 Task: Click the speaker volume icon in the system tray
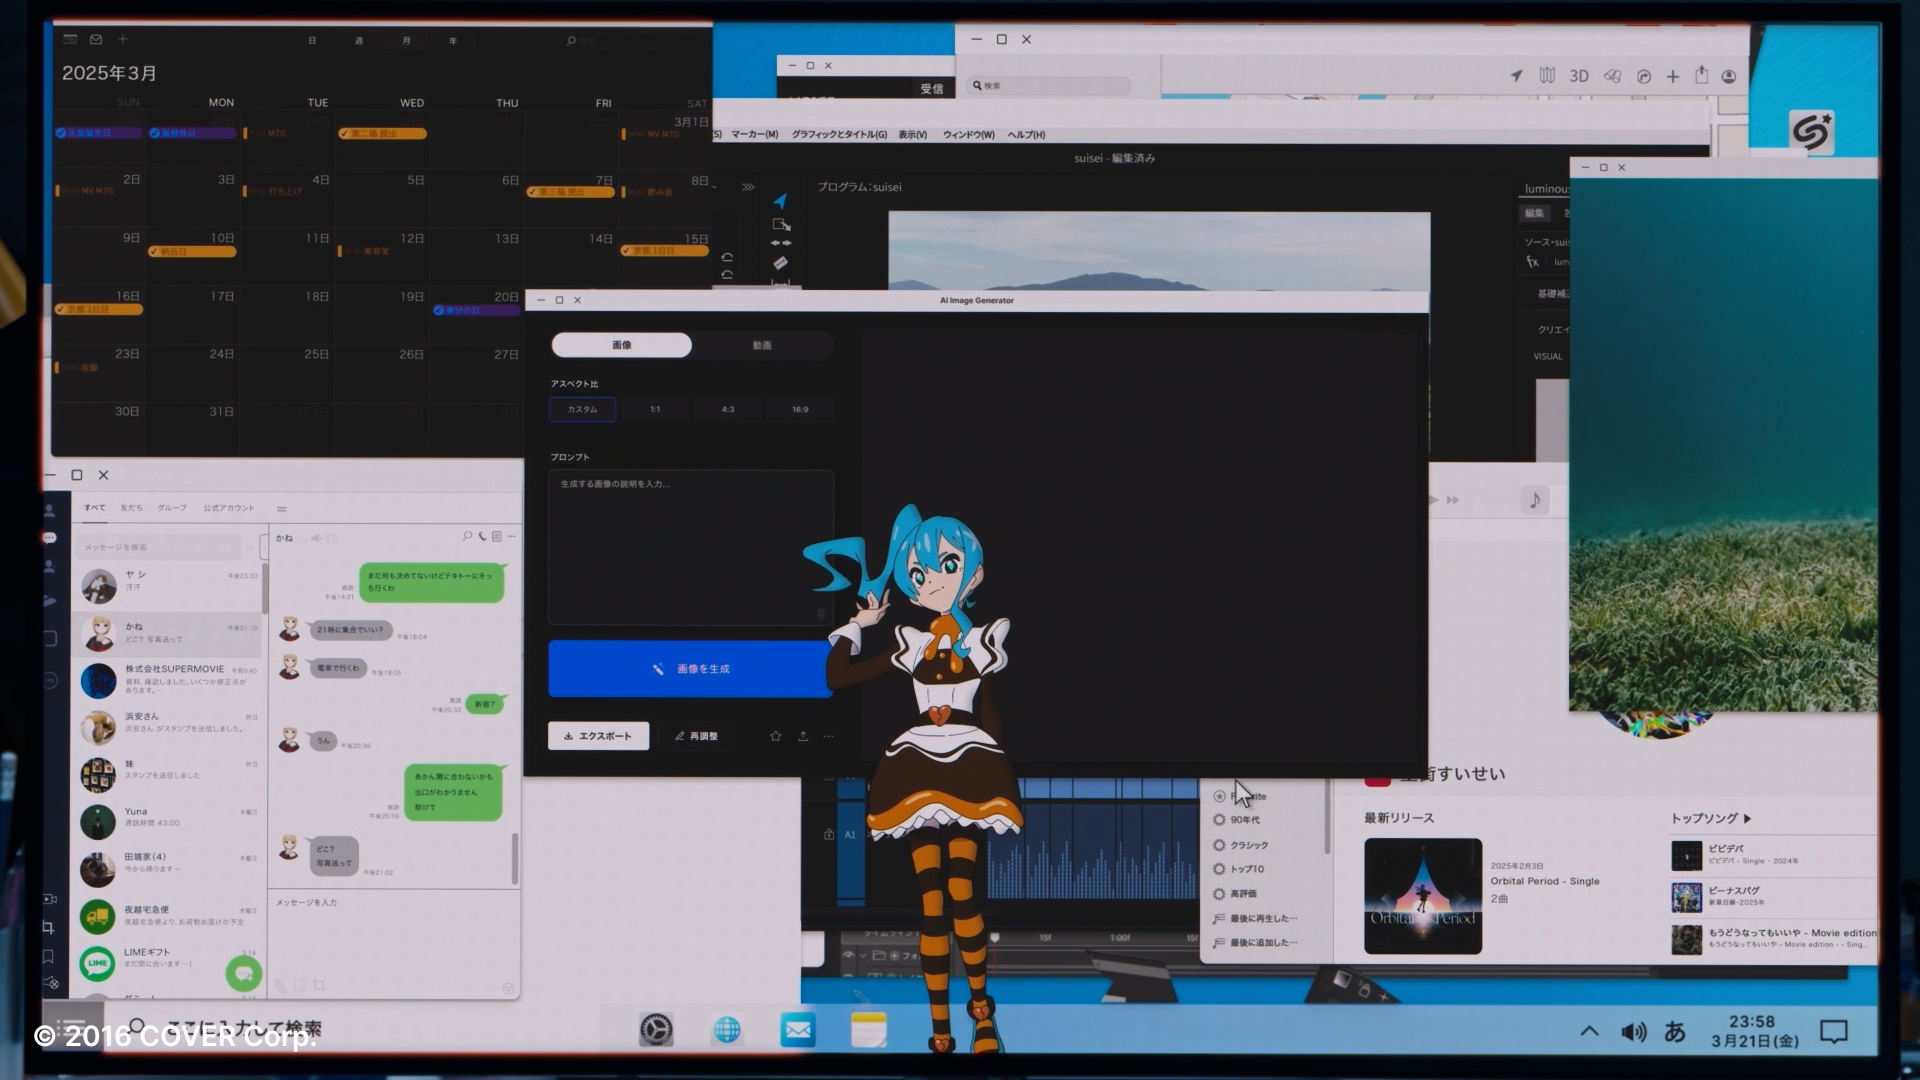click(1634, 1032)
